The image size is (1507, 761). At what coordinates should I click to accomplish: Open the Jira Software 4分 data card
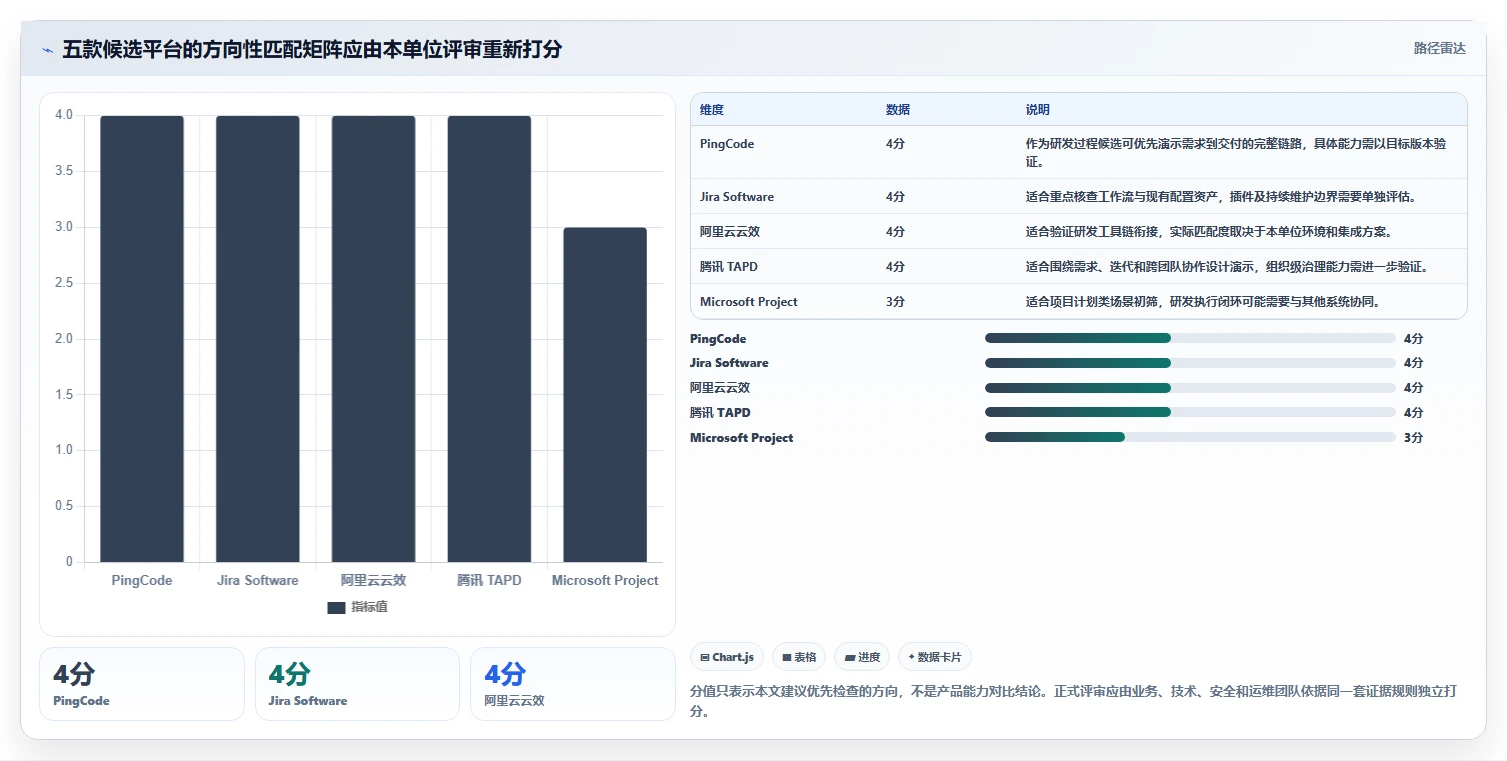pyautogui.click(x=357, y=684)
